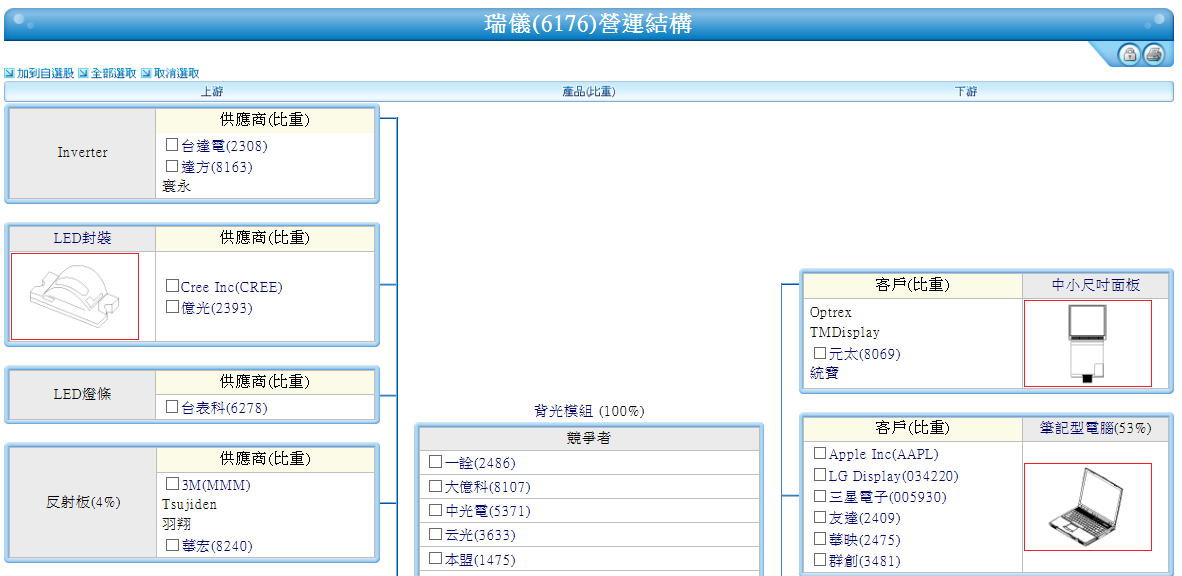The image size is (1182, 576).
Task: Open the LED封裝 heading link
Action: point(82,238)
